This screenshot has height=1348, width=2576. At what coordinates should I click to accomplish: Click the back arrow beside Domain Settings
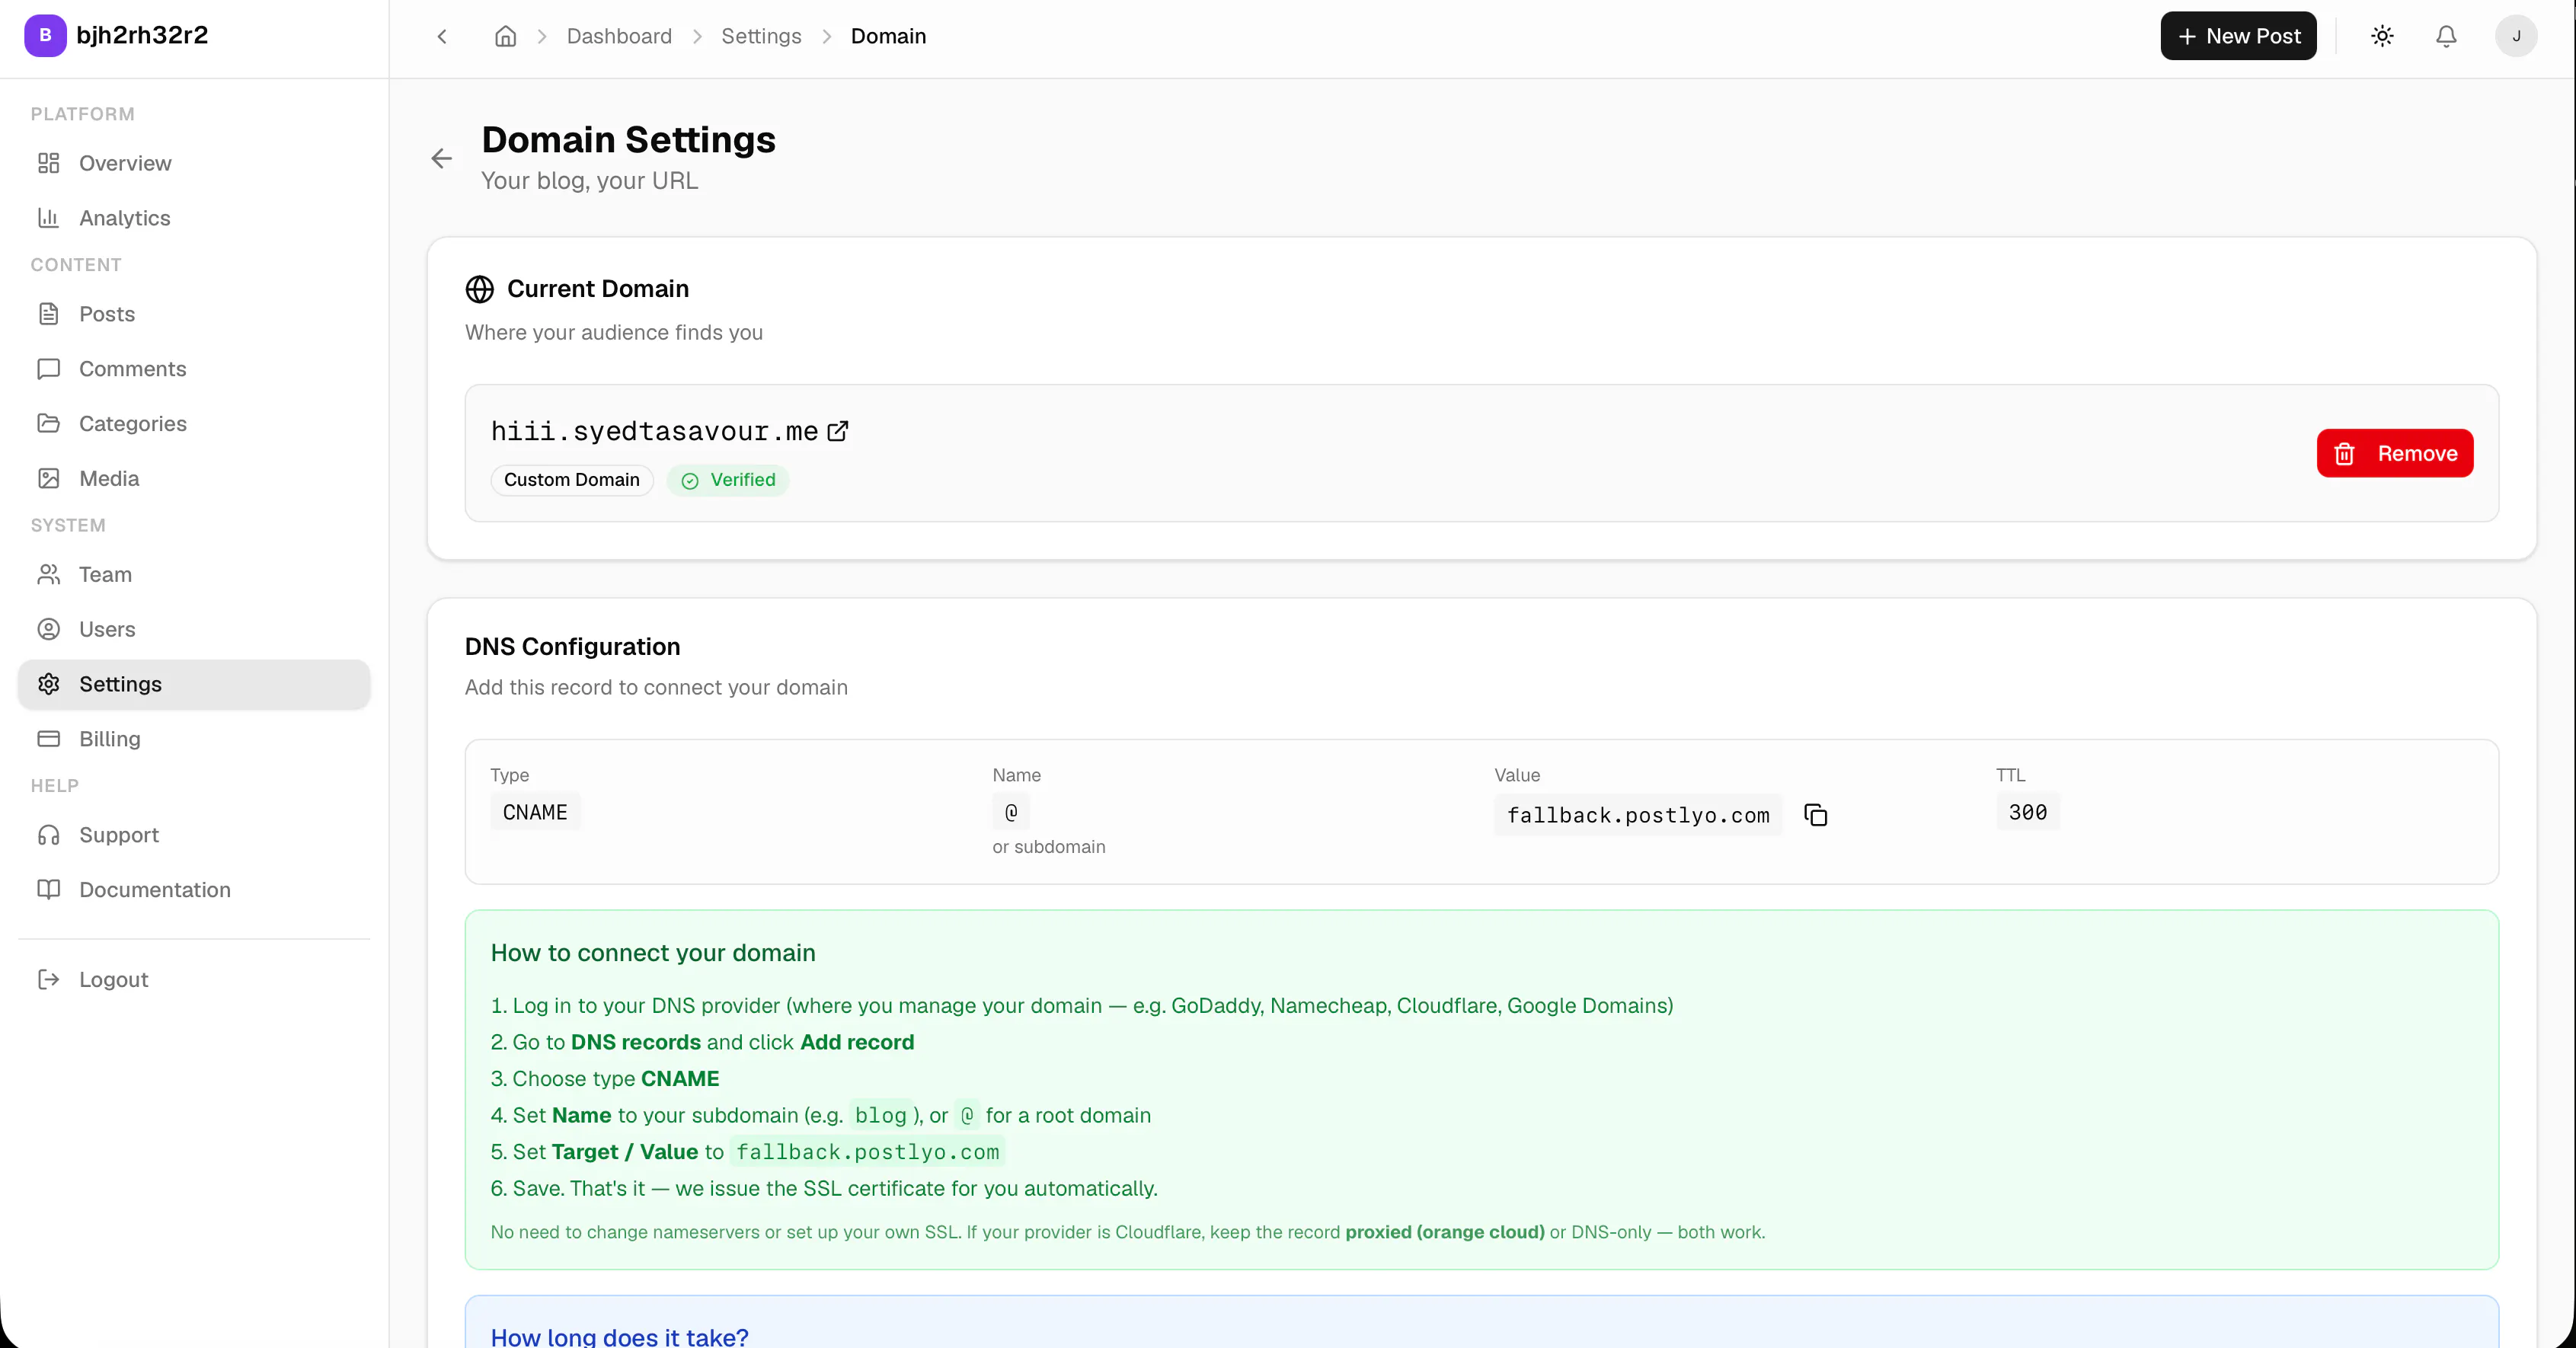(442, 158)
